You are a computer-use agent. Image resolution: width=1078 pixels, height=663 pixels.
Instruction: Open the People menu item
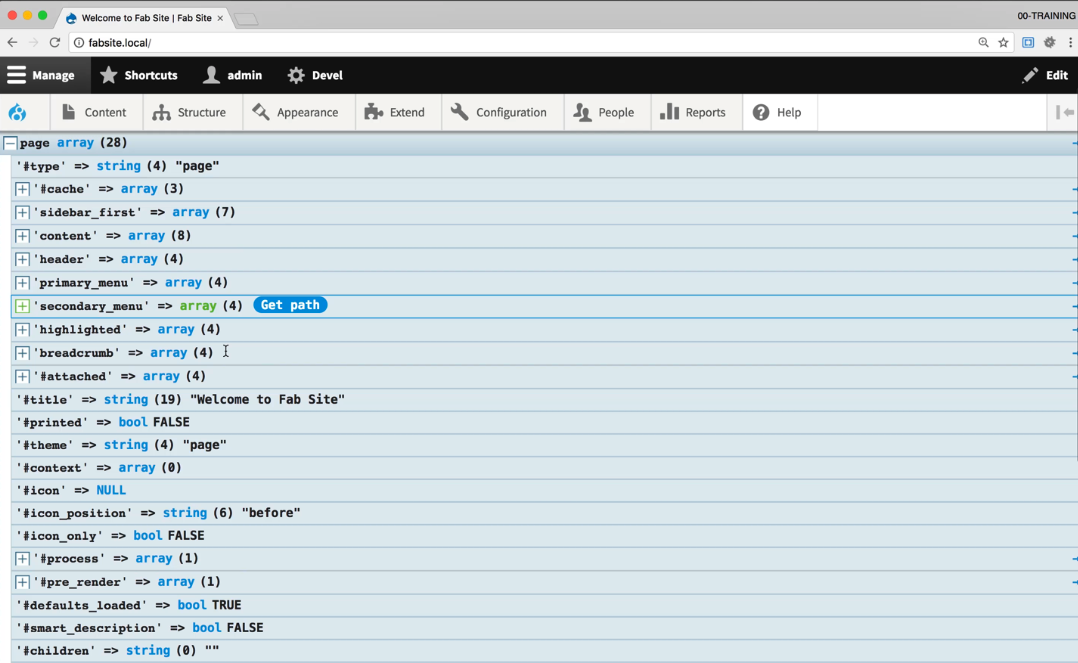click(x=604, y=112)
